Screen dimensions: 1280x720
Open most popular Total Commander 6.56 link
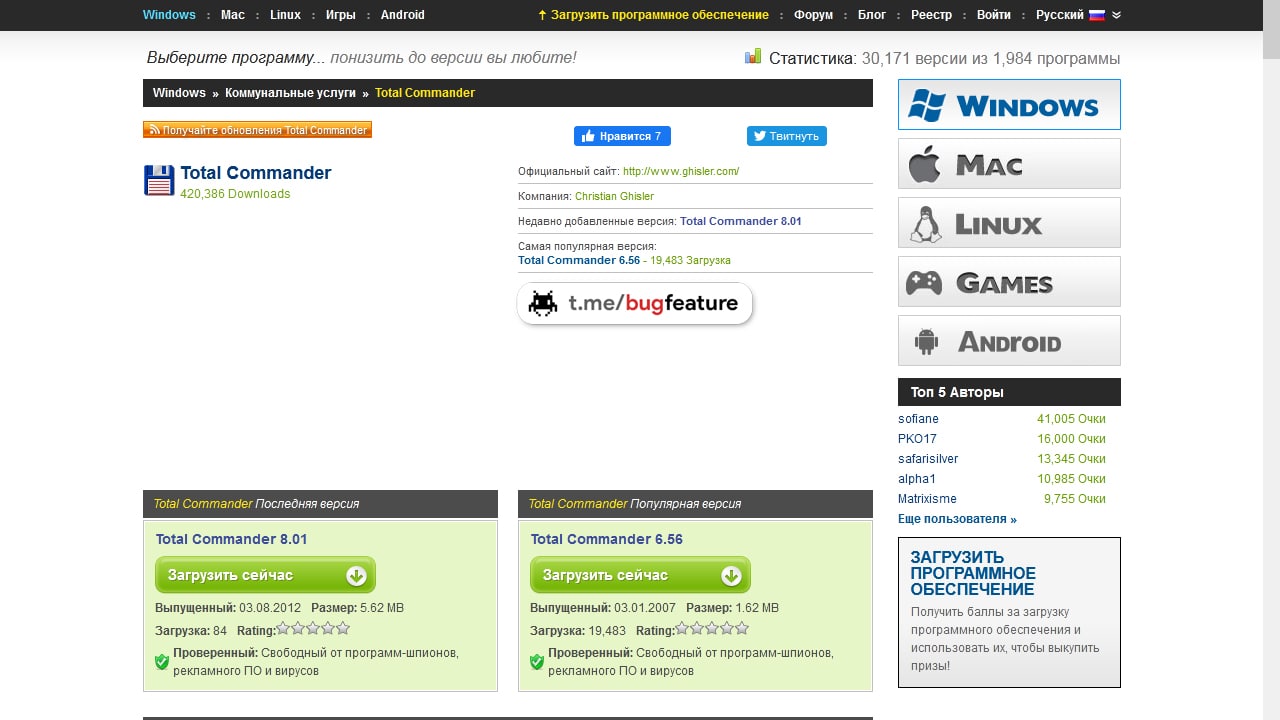pyautogui.click(x=579, y=260)
